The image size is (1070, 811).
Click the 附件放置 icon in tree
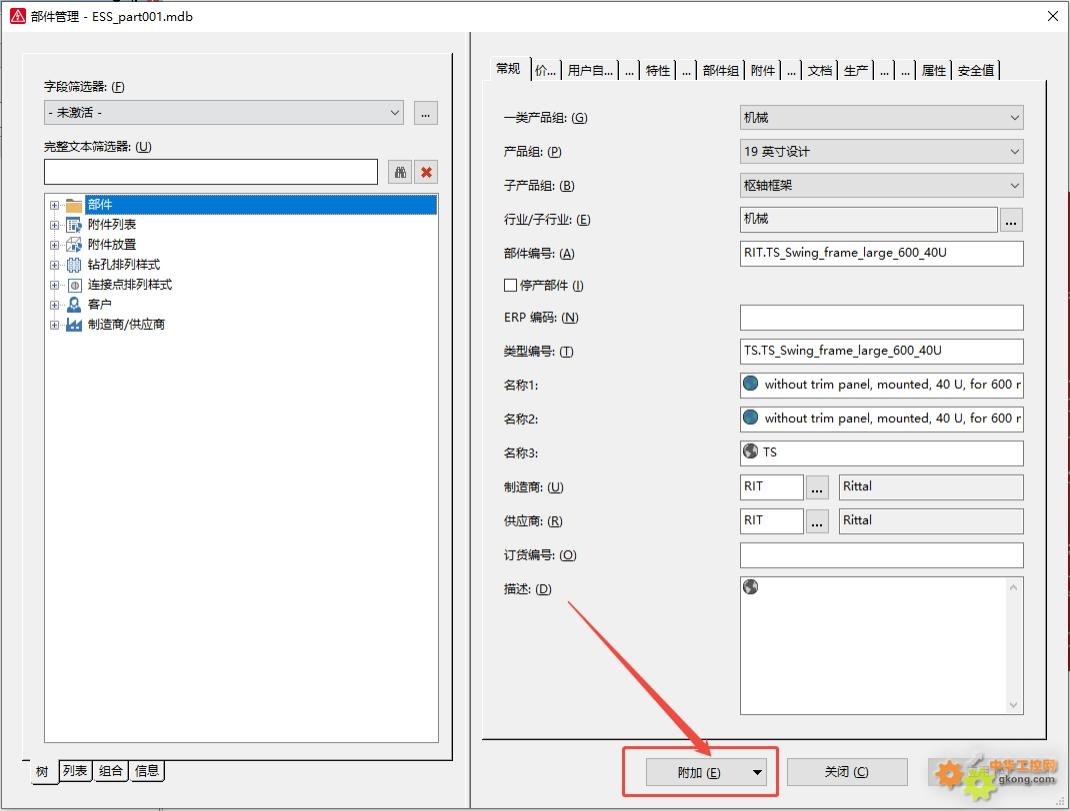coord(74,244)
